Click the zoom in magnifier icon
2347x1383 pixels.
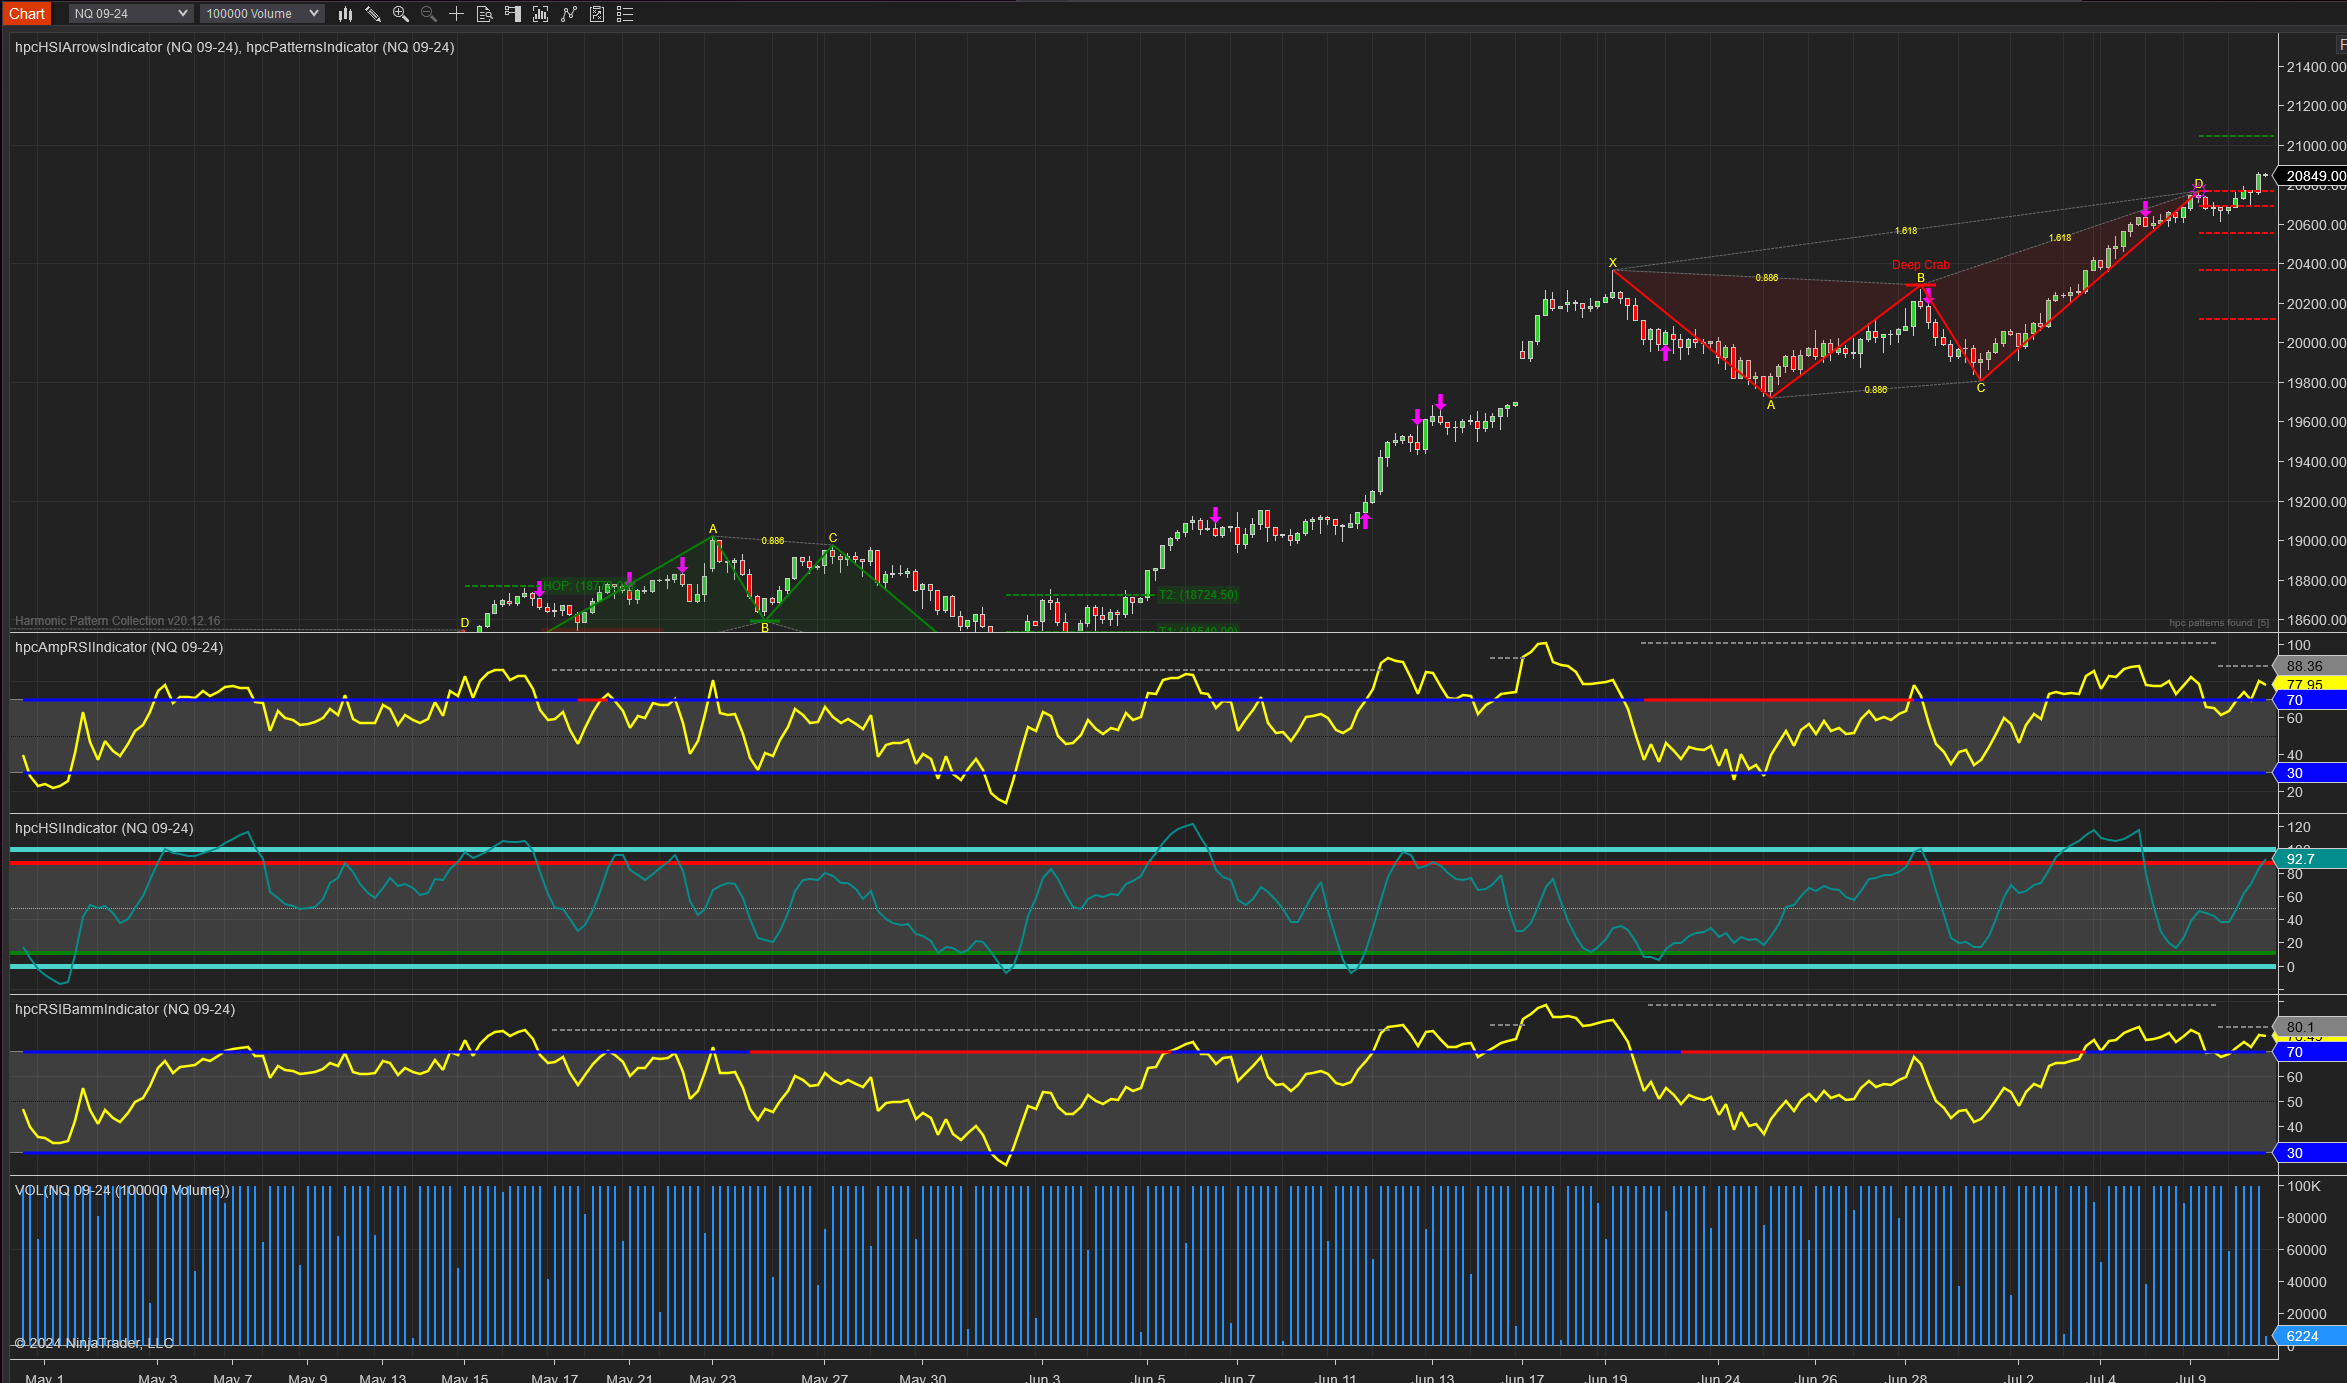coord(401,14)
